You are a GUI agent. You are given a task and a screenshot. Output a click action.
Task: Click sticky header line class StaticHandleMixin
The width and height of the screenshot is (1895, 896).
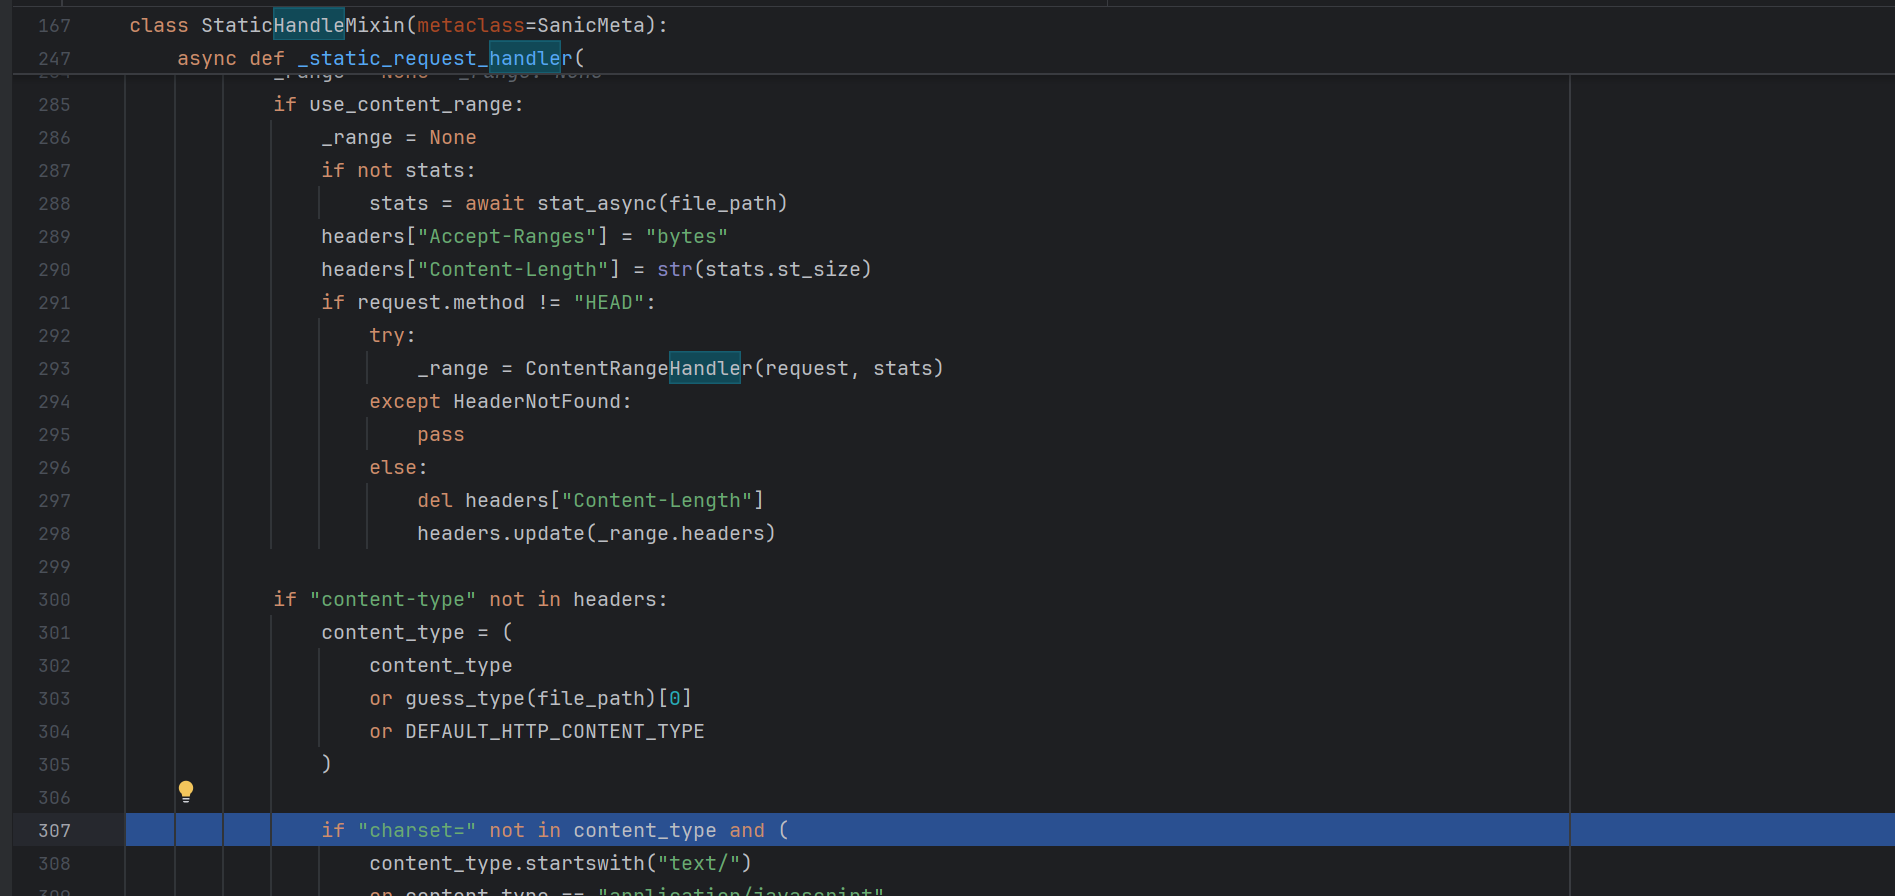(x=398, y=25)
